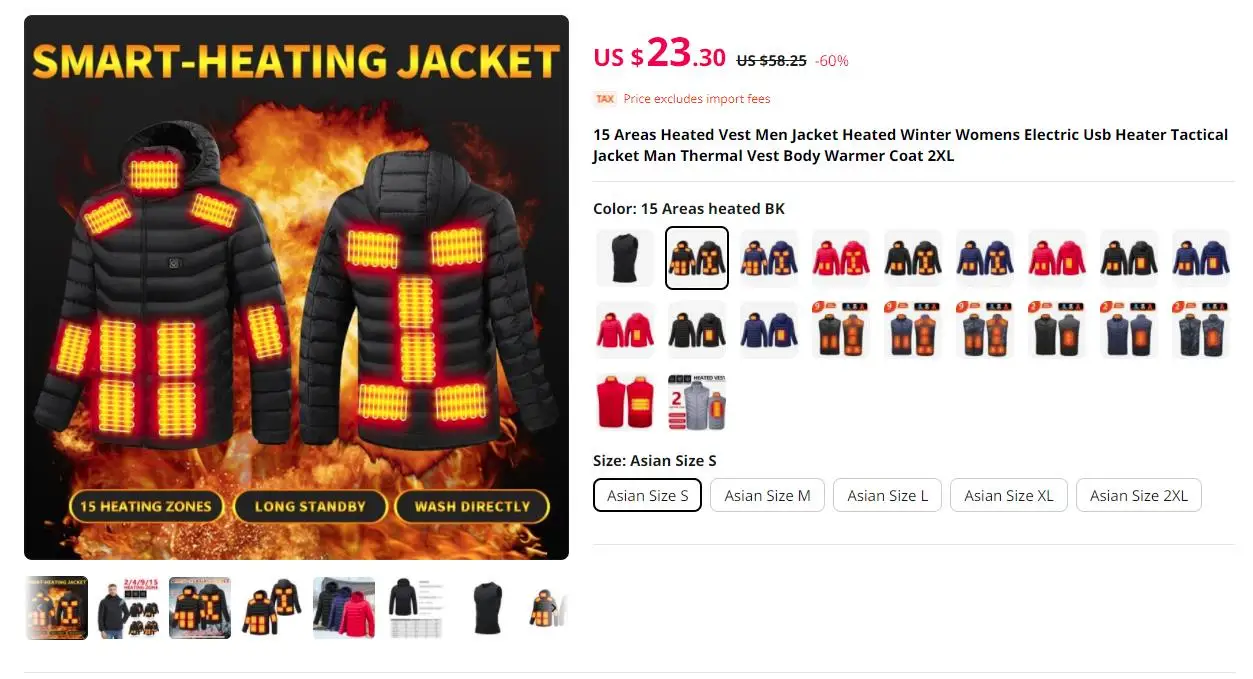Choose Asian Size M
1253x679 pixels.
(x=767, y=495)
